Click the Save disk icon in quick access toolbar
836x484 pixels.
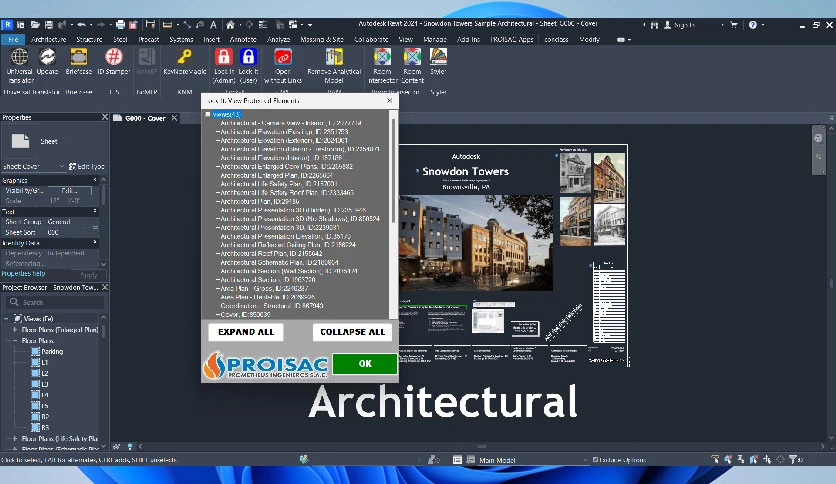point(49,25)
